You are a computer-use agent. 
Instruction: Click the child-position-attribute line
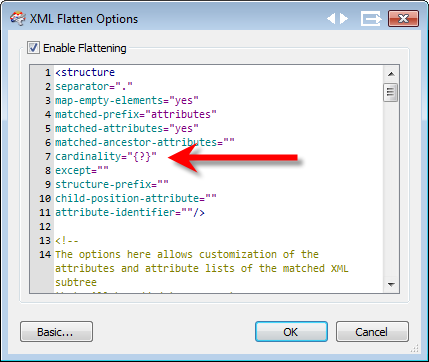coord(136,198)
